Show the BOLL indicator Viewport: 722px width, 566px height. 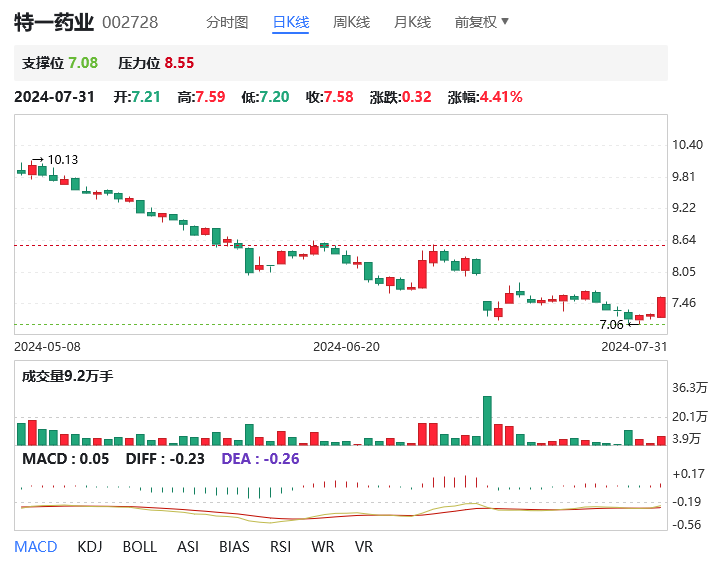click(x=140, y=547)
